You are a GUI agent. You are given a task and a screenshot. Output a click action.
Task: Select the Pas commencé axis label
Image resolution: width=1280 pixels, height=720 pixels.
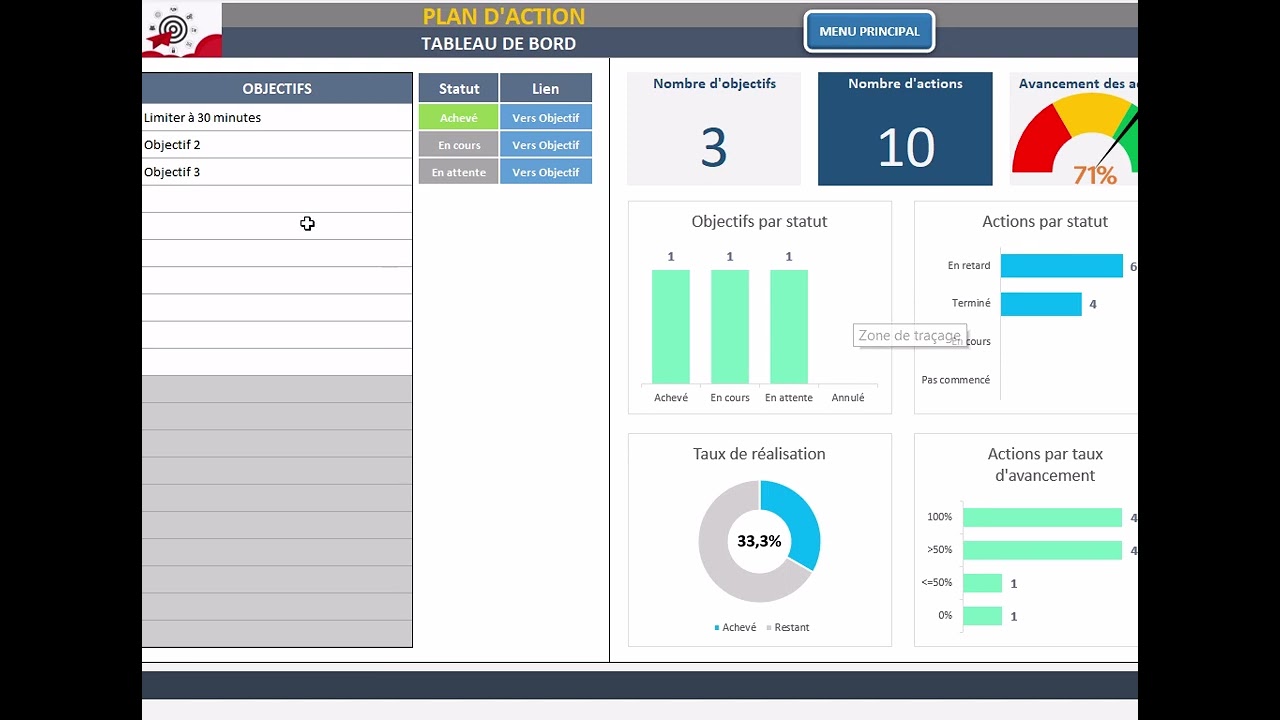[956, 380]
